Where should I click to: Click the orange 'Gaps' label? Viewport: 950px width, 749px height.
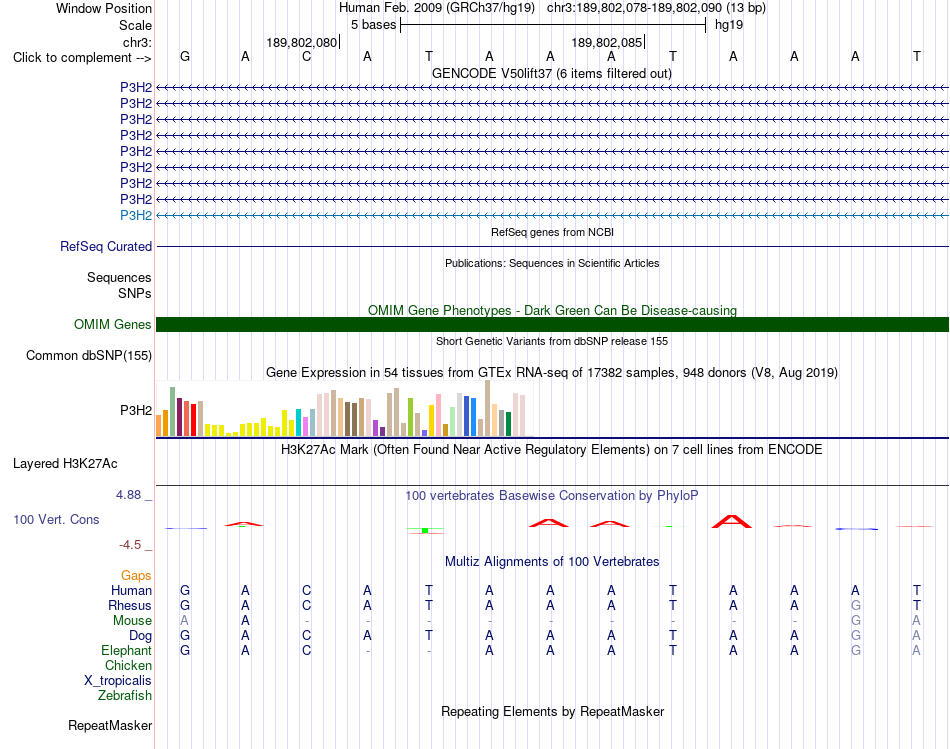pos(136,575)
